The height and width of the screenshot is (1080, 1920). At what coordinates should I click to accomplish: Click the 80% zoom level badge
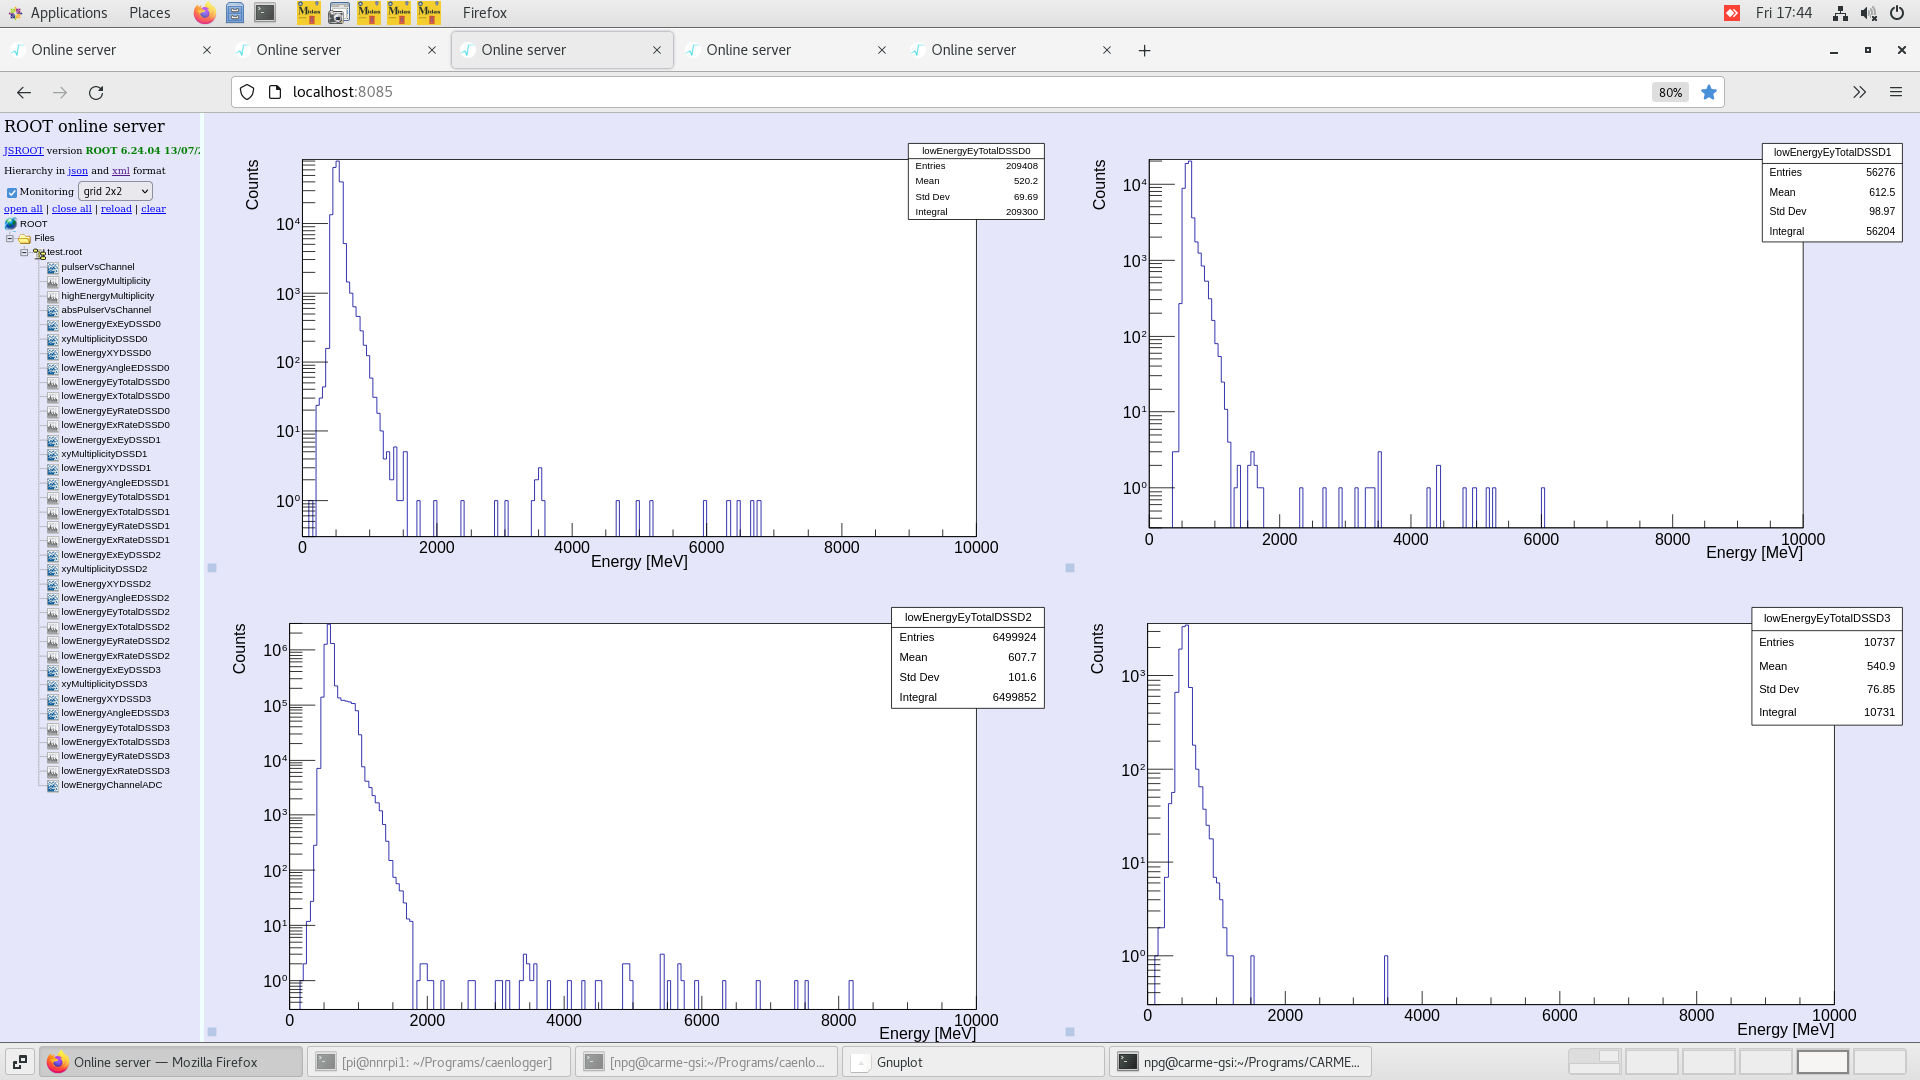point(1669,92)
